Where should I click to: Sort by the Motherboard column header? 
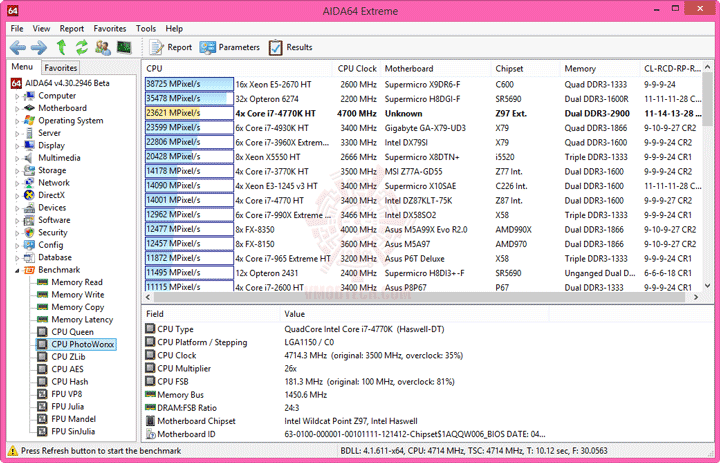tap(435, 68)
